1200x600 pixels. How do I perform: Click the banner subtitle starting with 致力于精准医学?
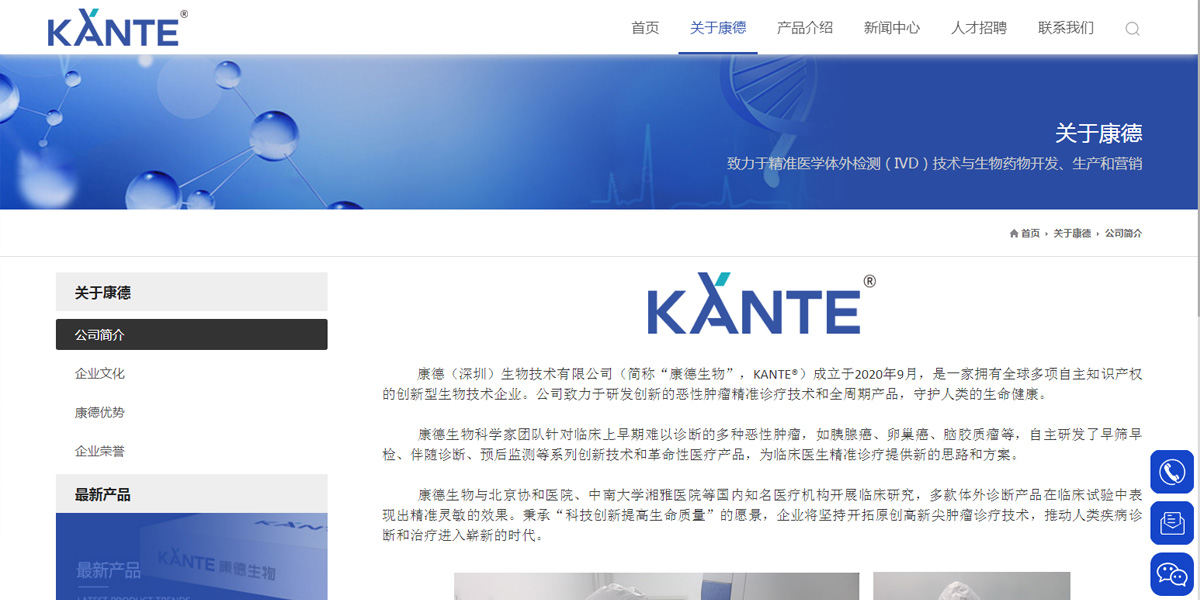click(x=934, y=163)
